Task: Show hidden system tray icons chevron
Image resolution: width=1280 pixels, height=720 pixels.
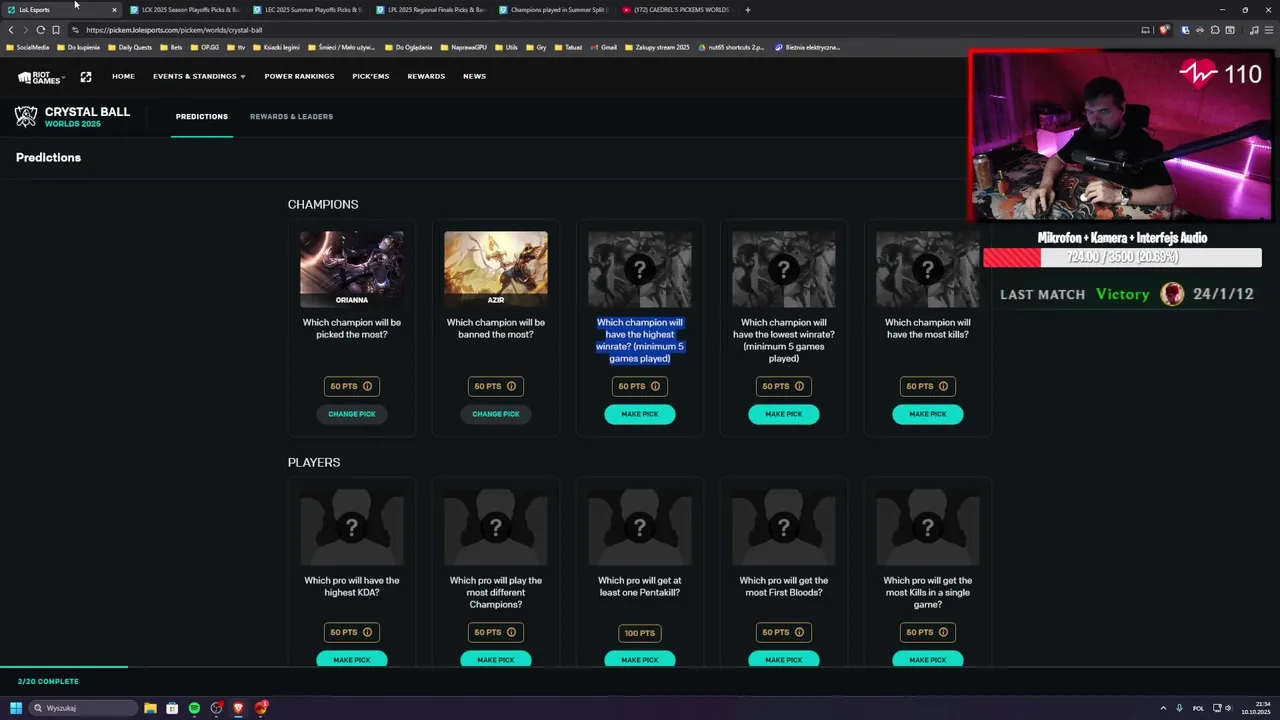Action: tap(1165, 708)
